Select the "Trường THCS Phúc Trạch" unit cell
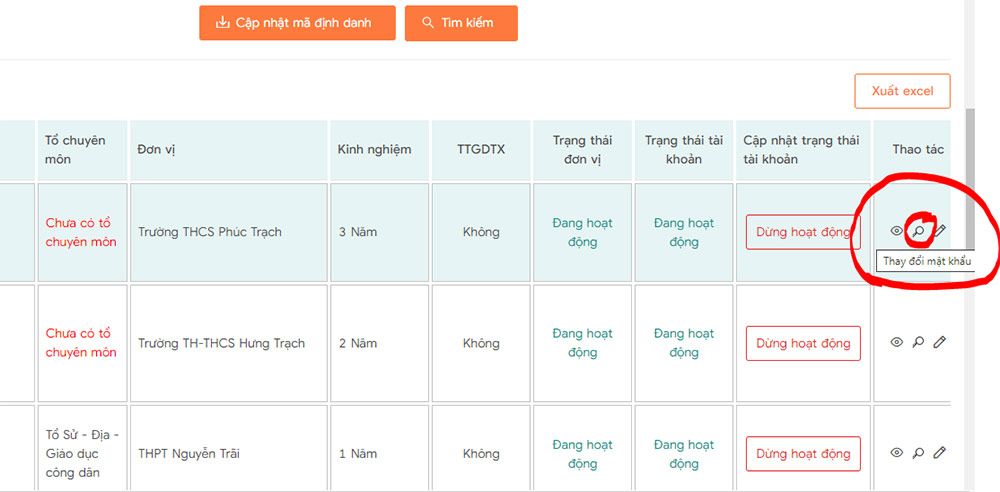1000x492 pixels. (x=210, y=232)
